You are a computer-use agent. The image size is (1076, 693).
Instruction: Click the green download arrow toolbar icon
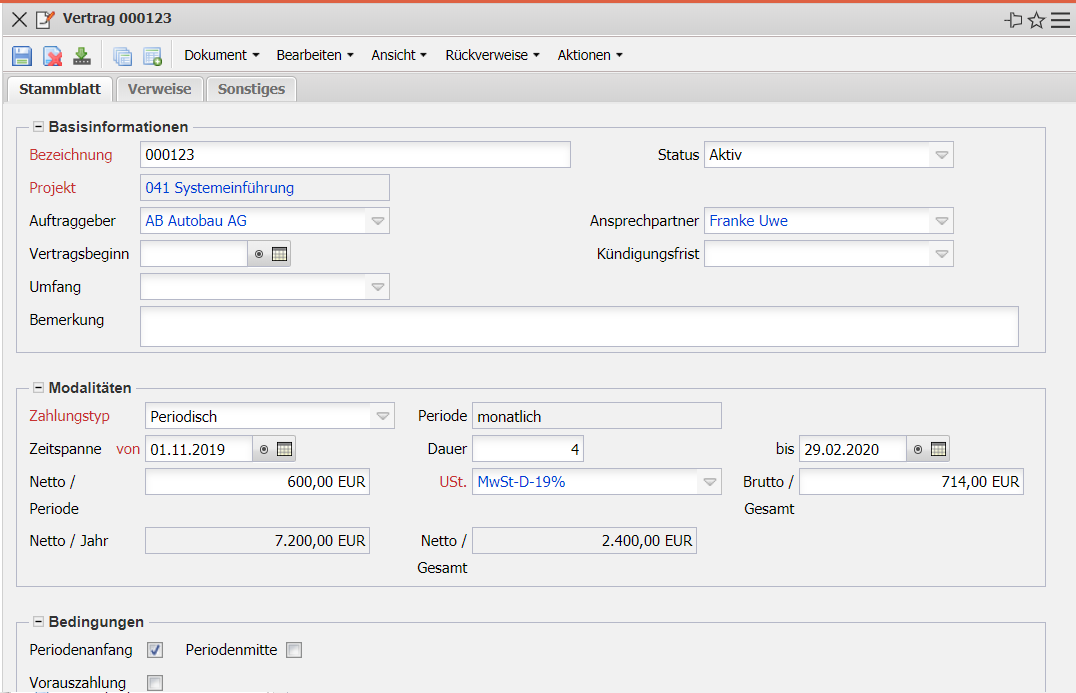[81, 56]
